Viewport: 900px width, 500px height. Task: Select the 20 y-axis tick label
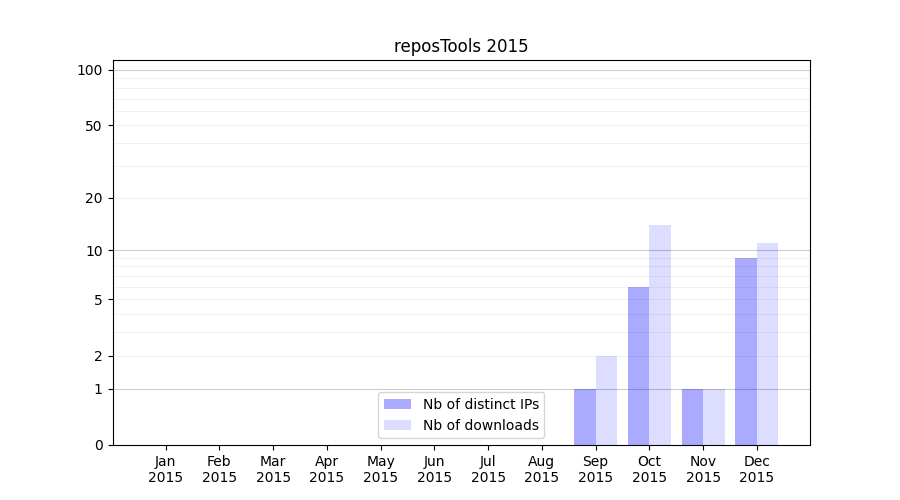coord(94,198)
